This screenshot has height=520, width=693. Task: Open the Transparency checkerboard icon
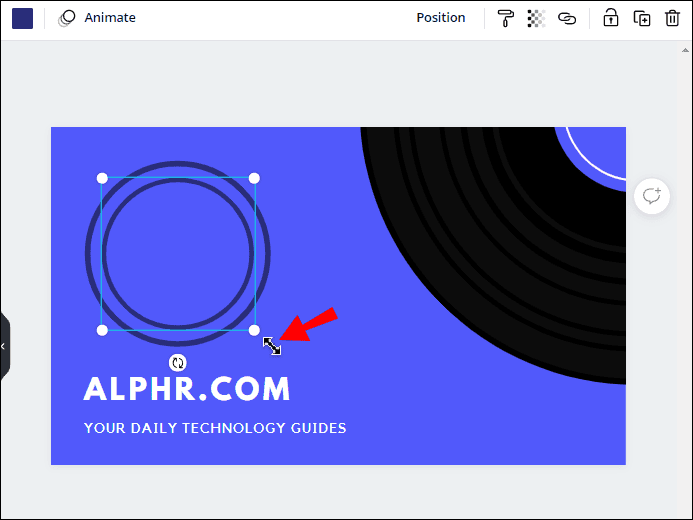point(536,18)
